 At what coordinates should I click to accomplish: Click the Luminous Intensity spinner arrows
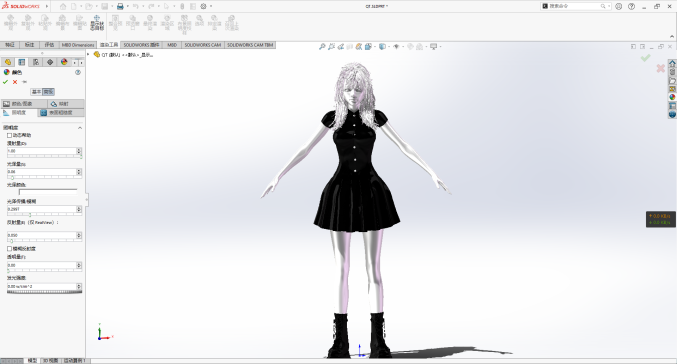79,286
